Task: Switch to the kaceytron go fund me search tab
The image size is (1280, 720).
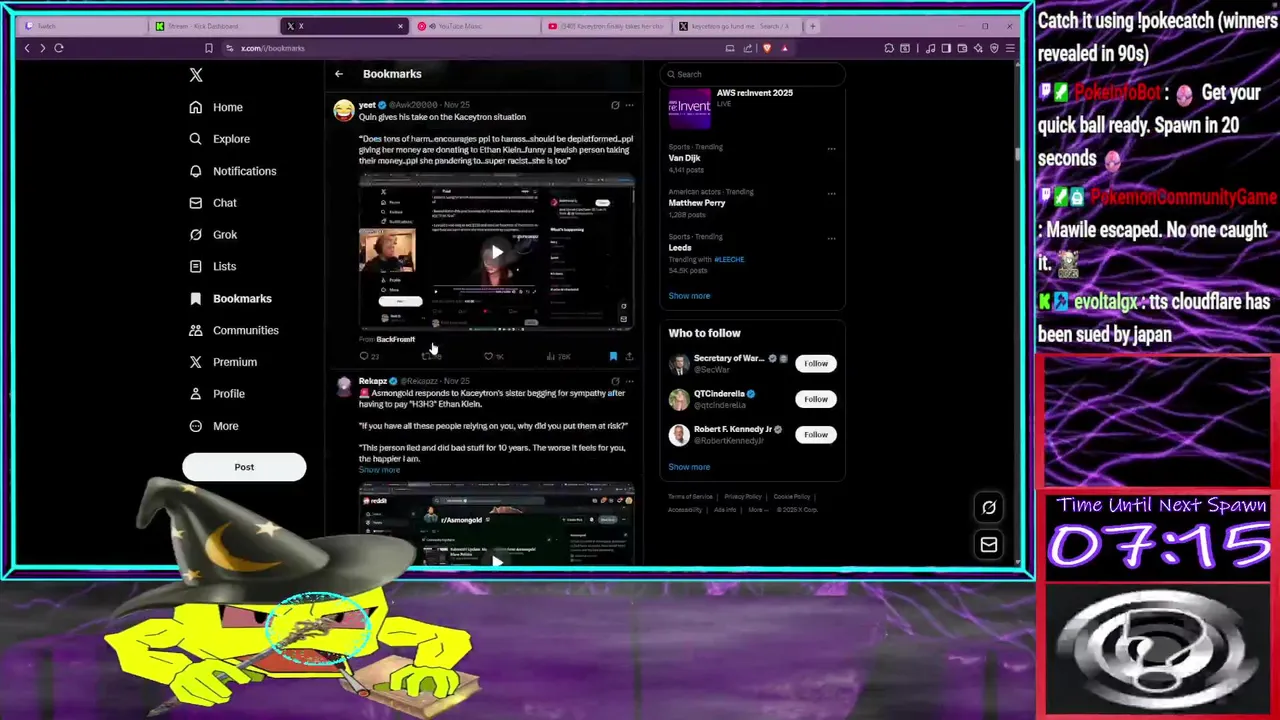Action: (737, 26)
